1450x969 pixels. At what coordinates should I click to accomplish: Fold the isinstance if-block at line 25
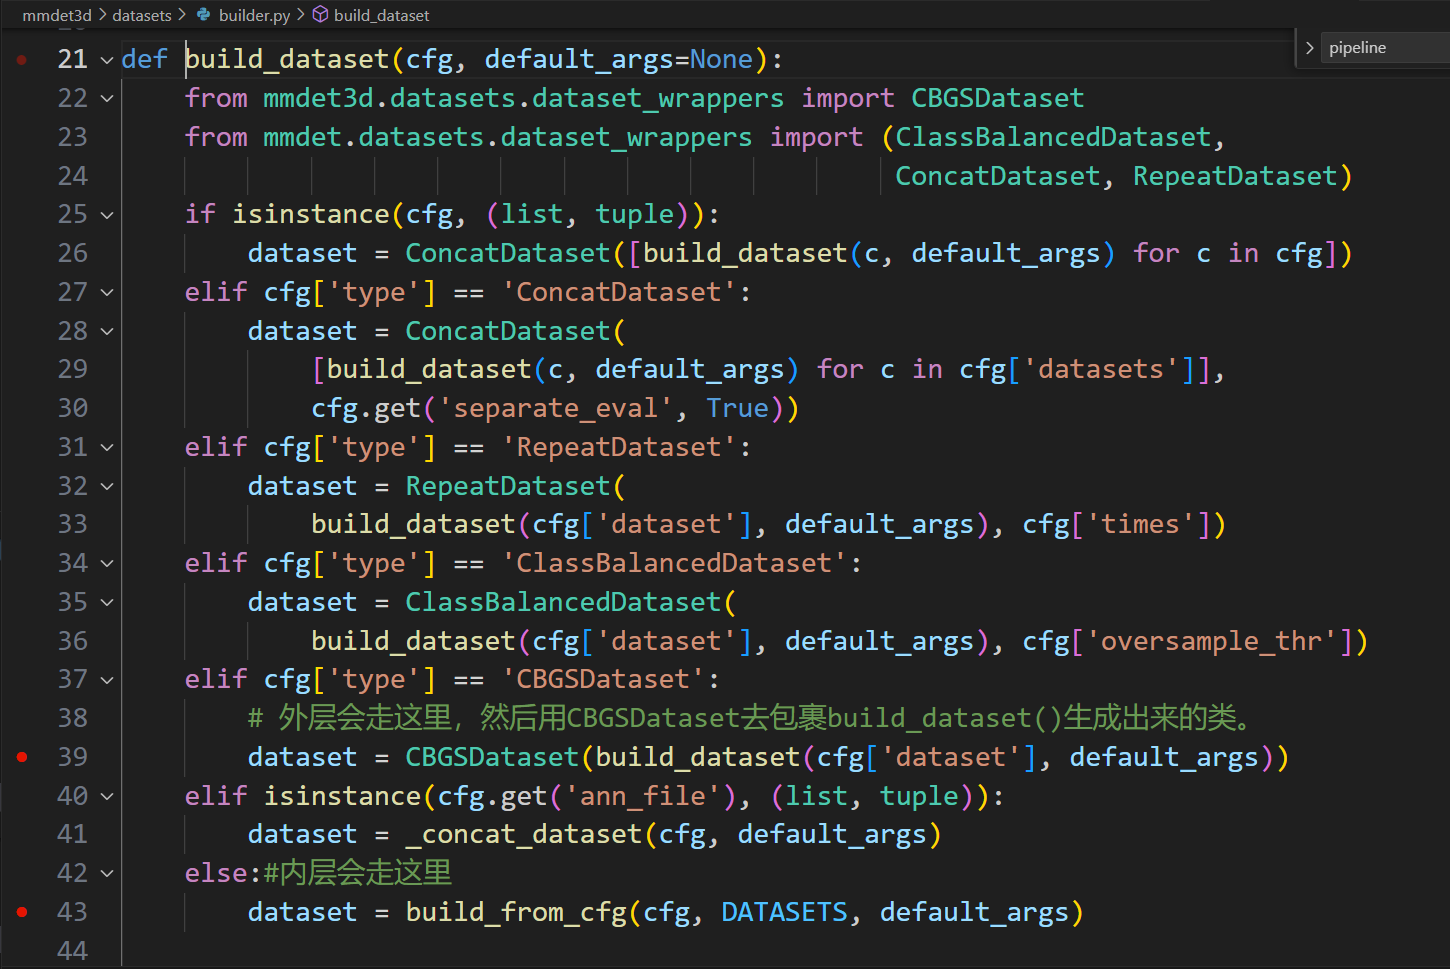click(107, 215)
